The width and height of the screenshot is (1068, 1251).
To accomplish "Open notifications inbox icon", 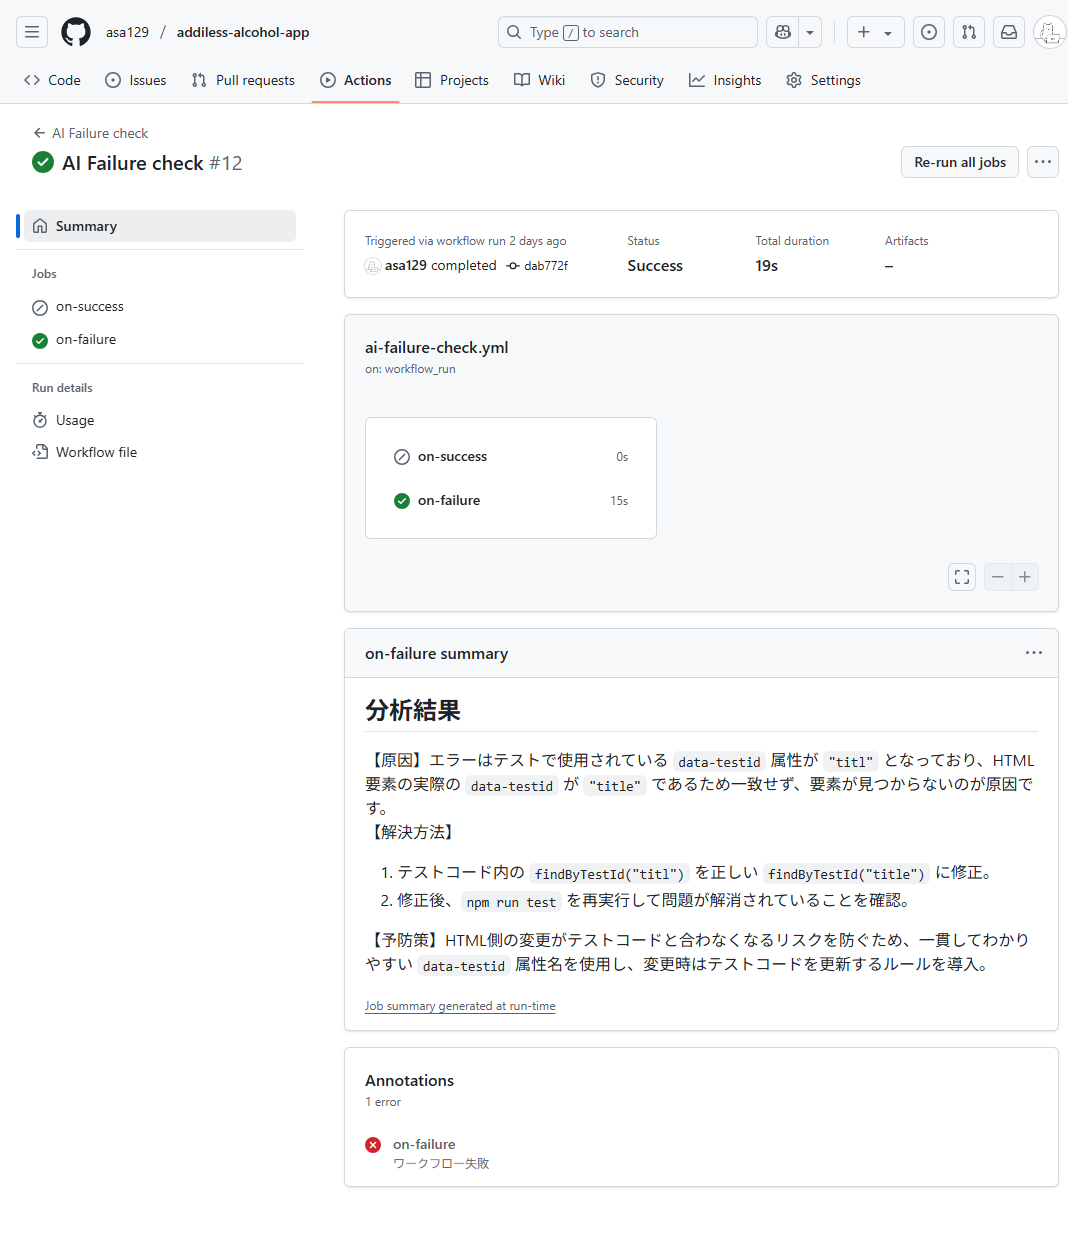I will click(x=1009, y=32).
